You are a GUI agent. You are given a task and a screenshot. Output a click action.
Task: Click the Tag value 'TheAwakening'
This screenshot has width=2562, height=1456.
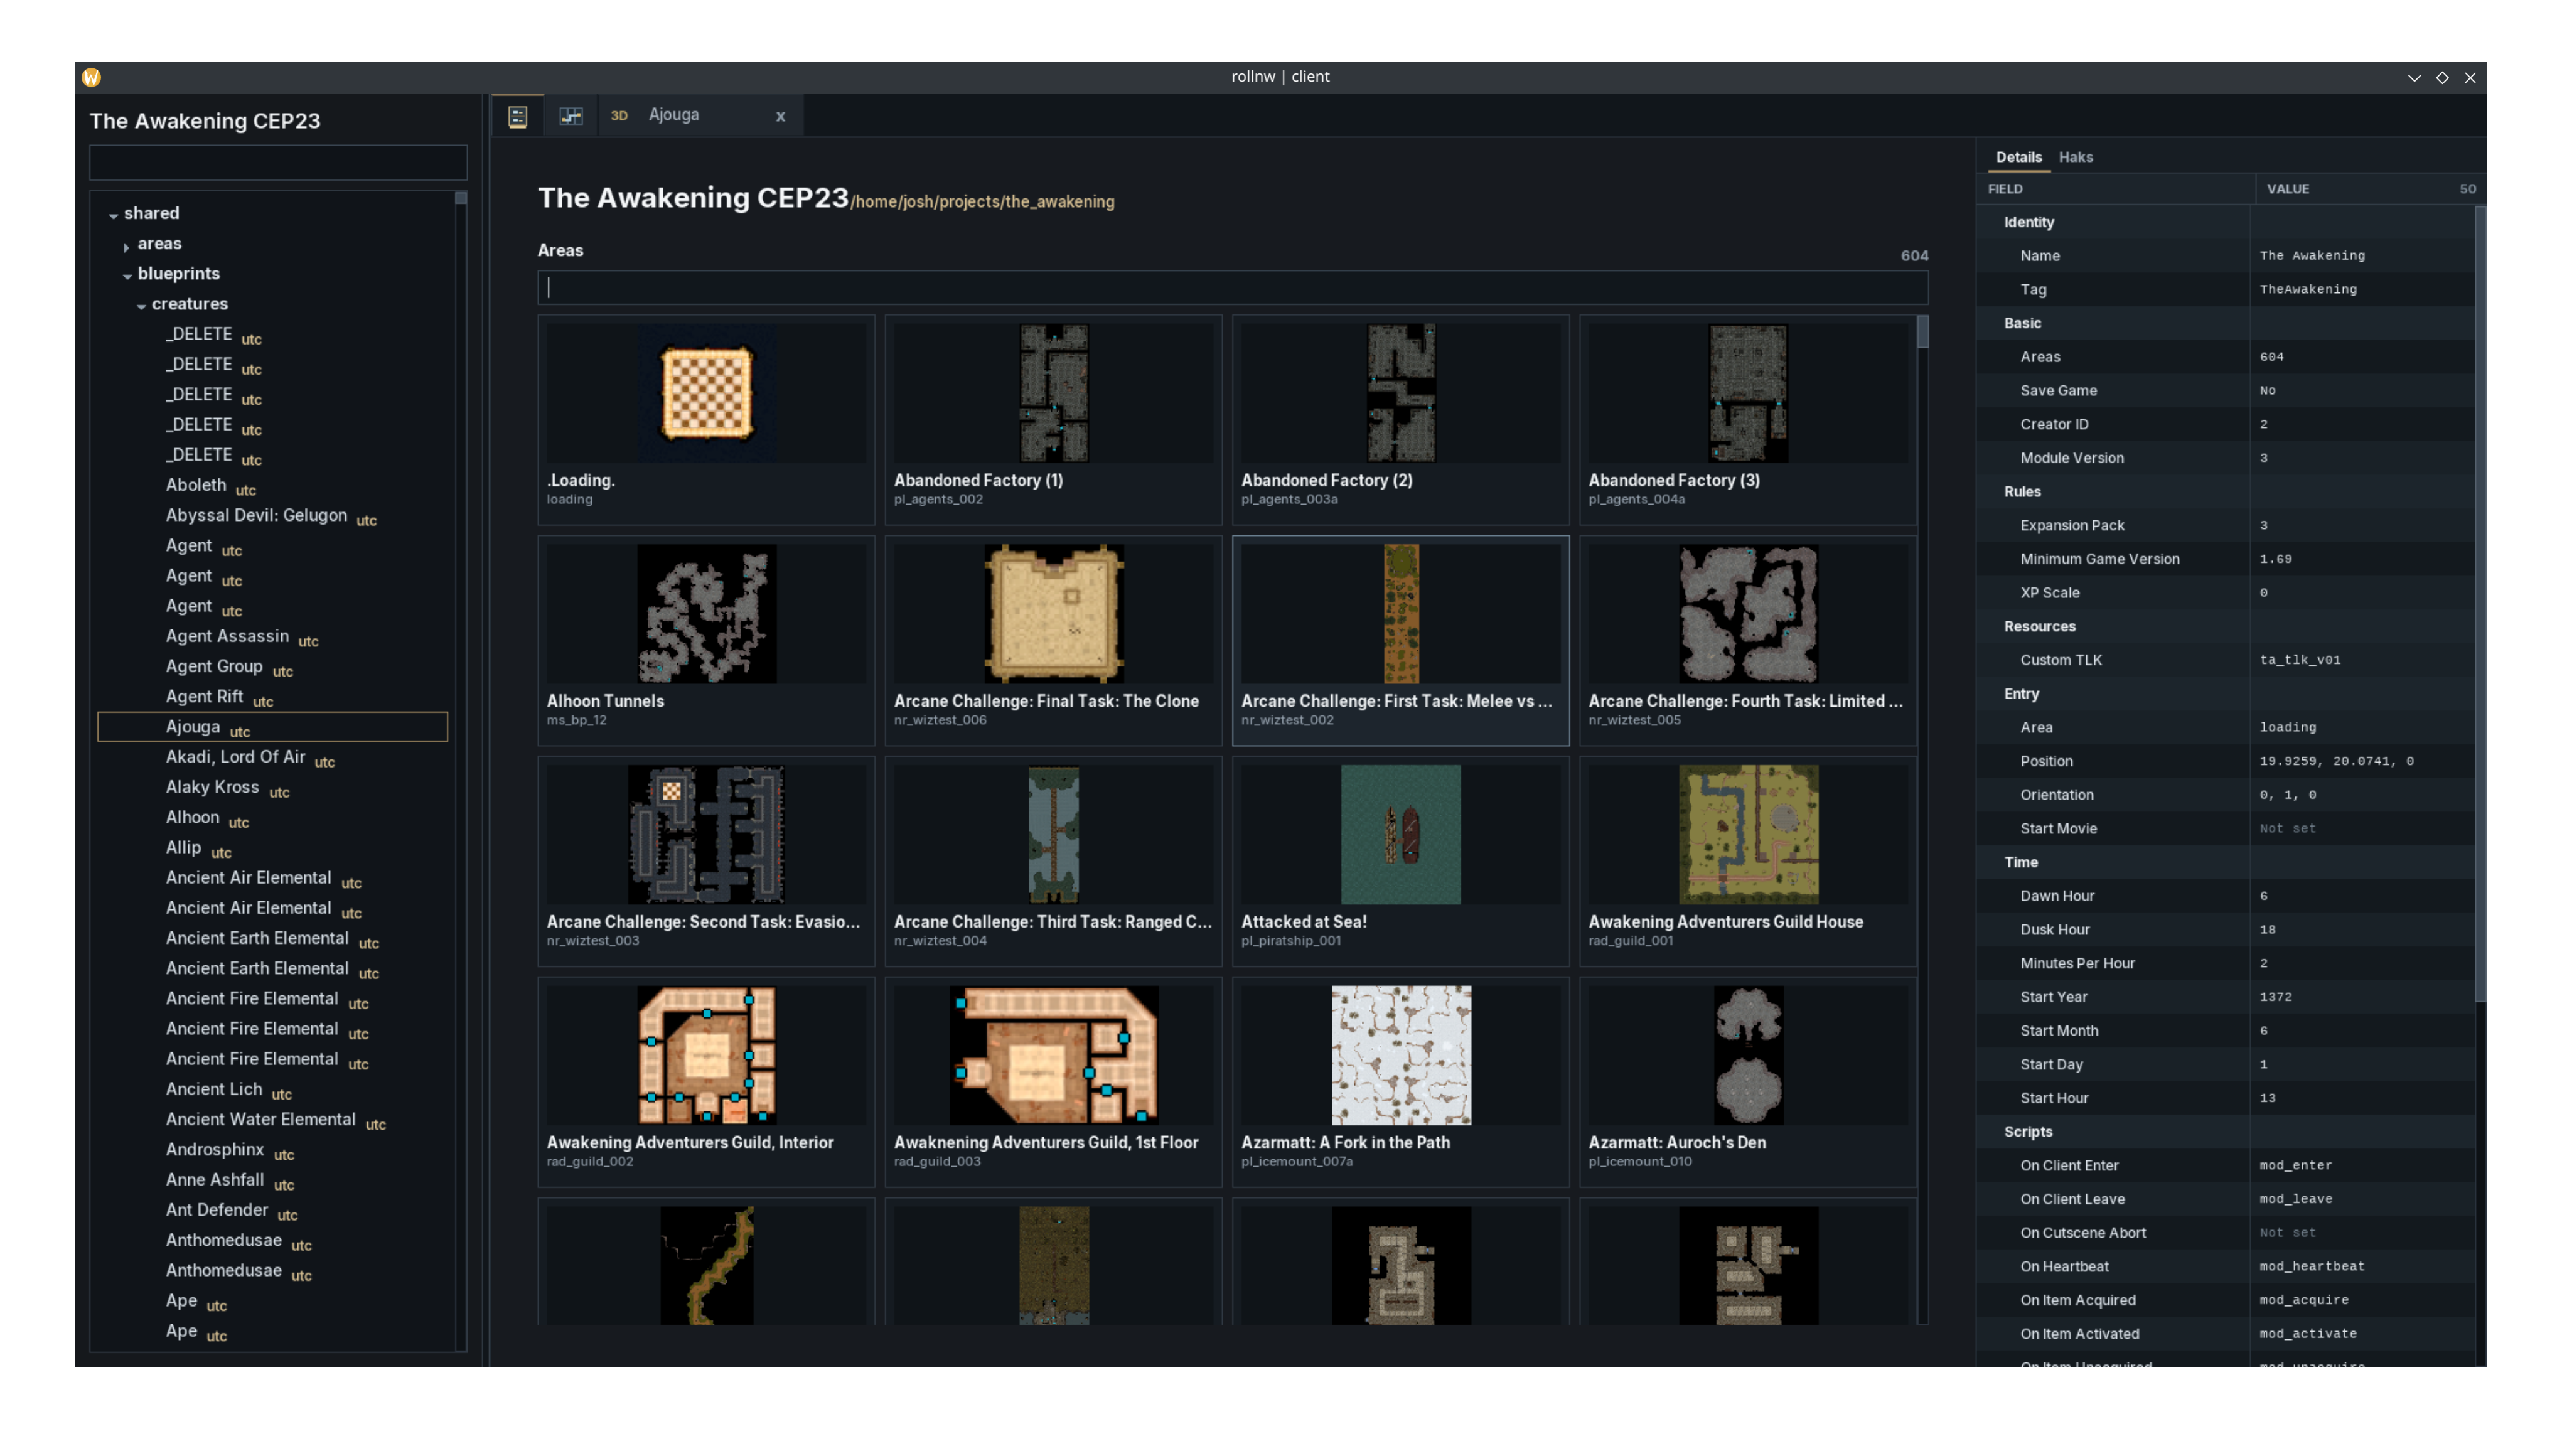2308,290
